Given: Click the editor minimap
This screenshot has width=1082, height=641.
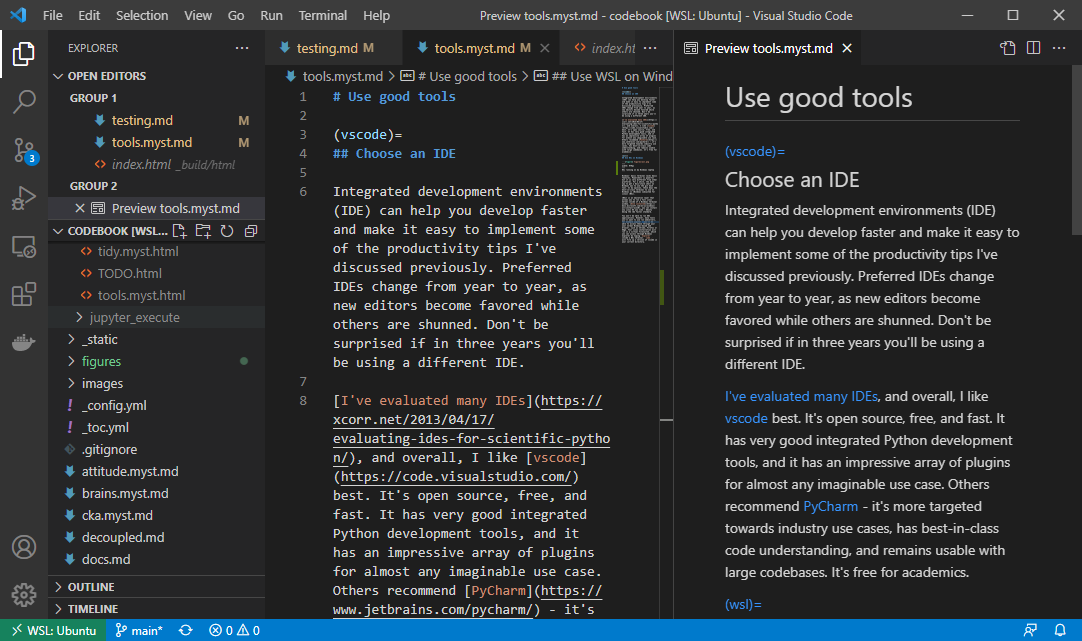Looking at the screenshot, I should pyautogui.click(x=638, y=166).
